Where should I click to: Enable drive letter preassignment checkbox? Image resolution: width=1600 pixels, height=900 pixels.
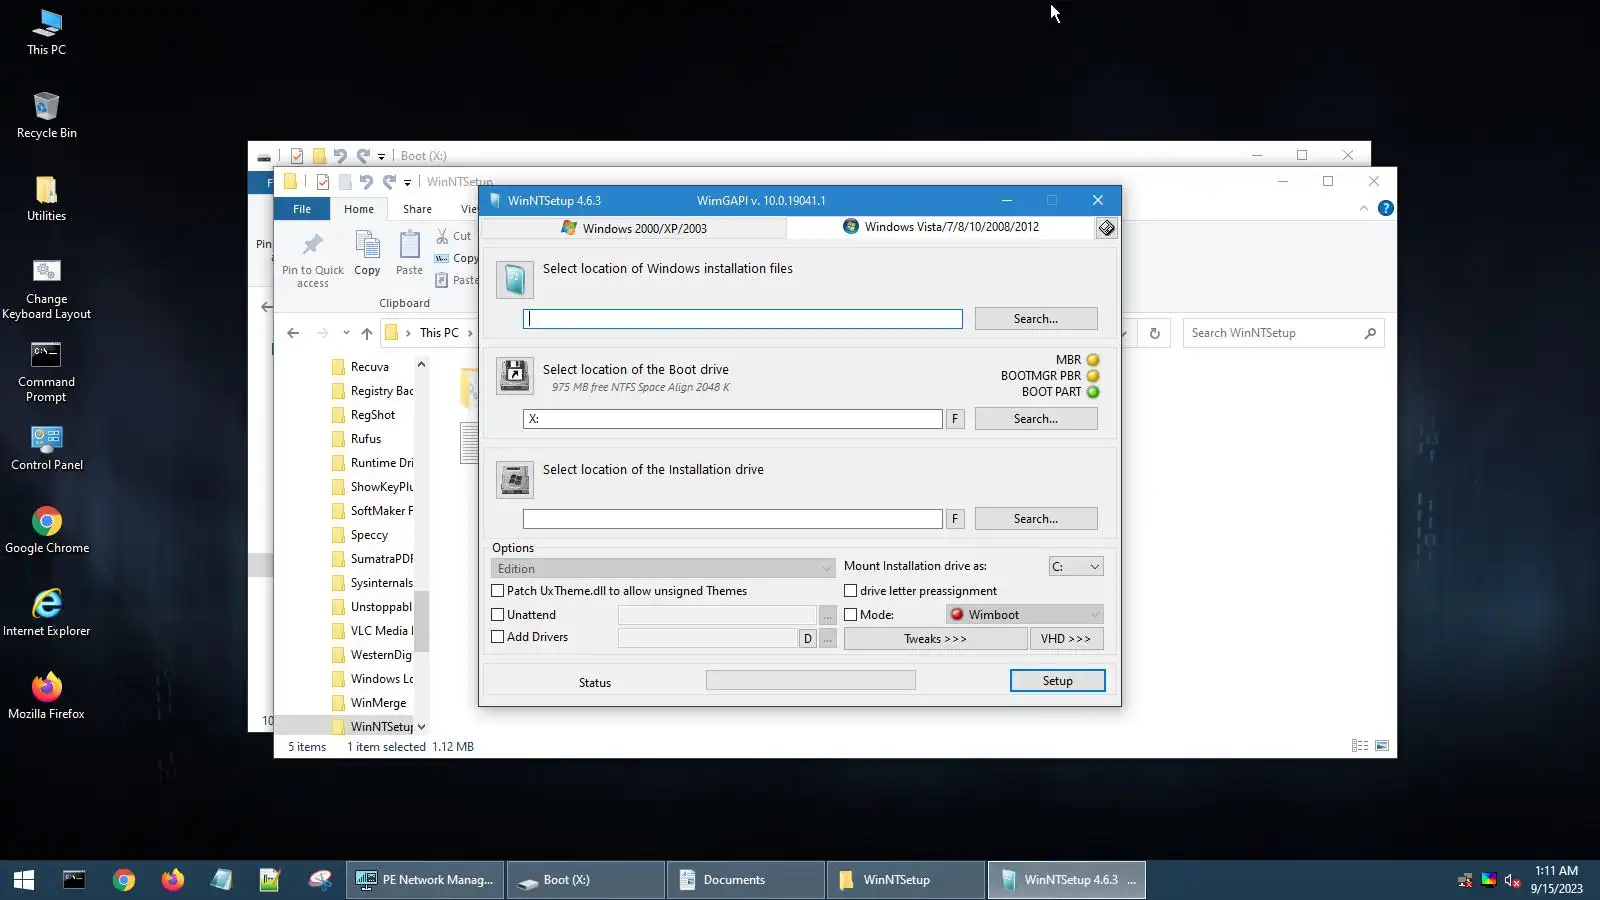[x=851, y=591]
